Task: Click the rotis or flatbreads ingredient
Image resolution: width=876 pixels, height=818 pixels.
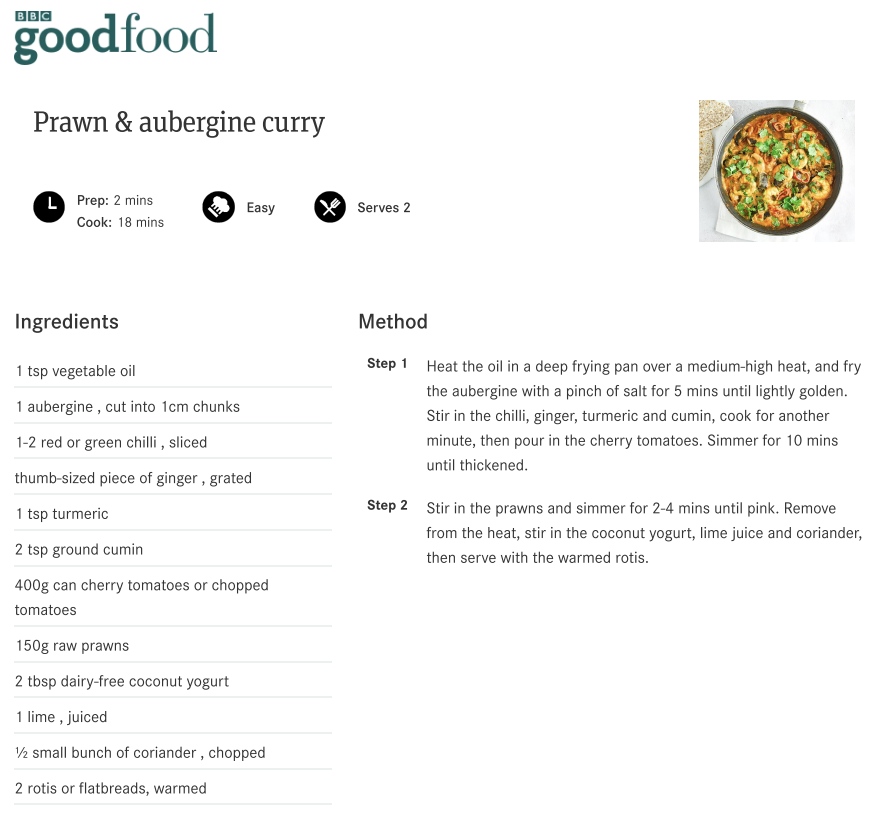Action: (x=111, y=789)
